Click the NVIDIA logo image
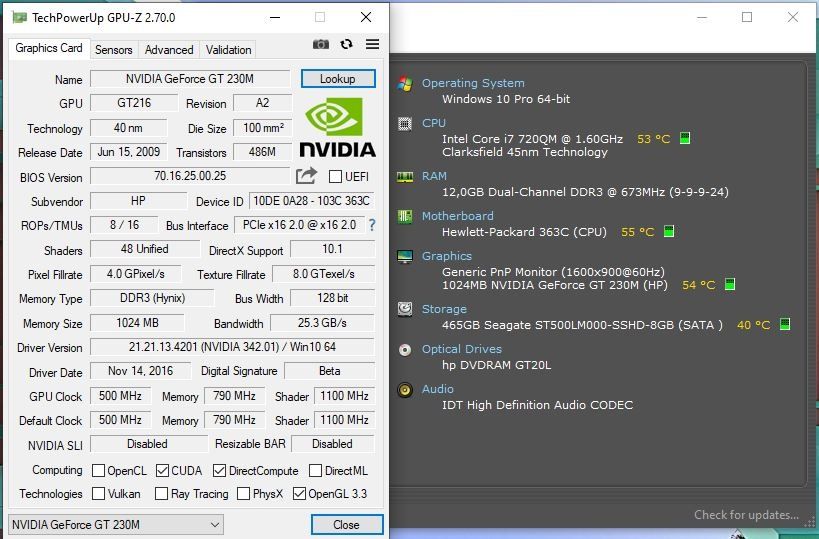This screenshot has height=539, width=819. (x=337, y=127)
